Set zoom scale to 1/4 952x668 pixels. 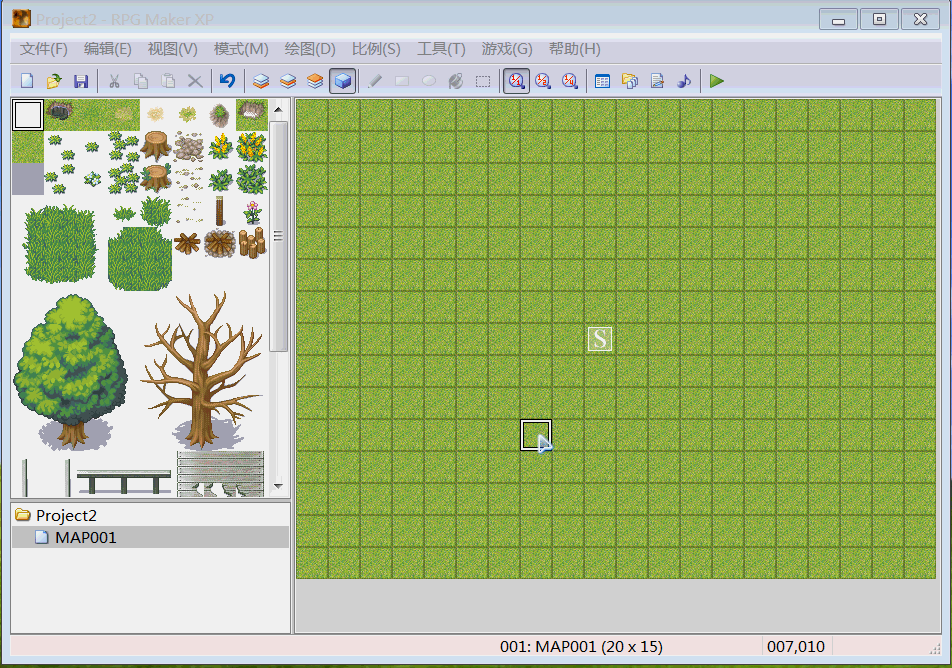570,81
